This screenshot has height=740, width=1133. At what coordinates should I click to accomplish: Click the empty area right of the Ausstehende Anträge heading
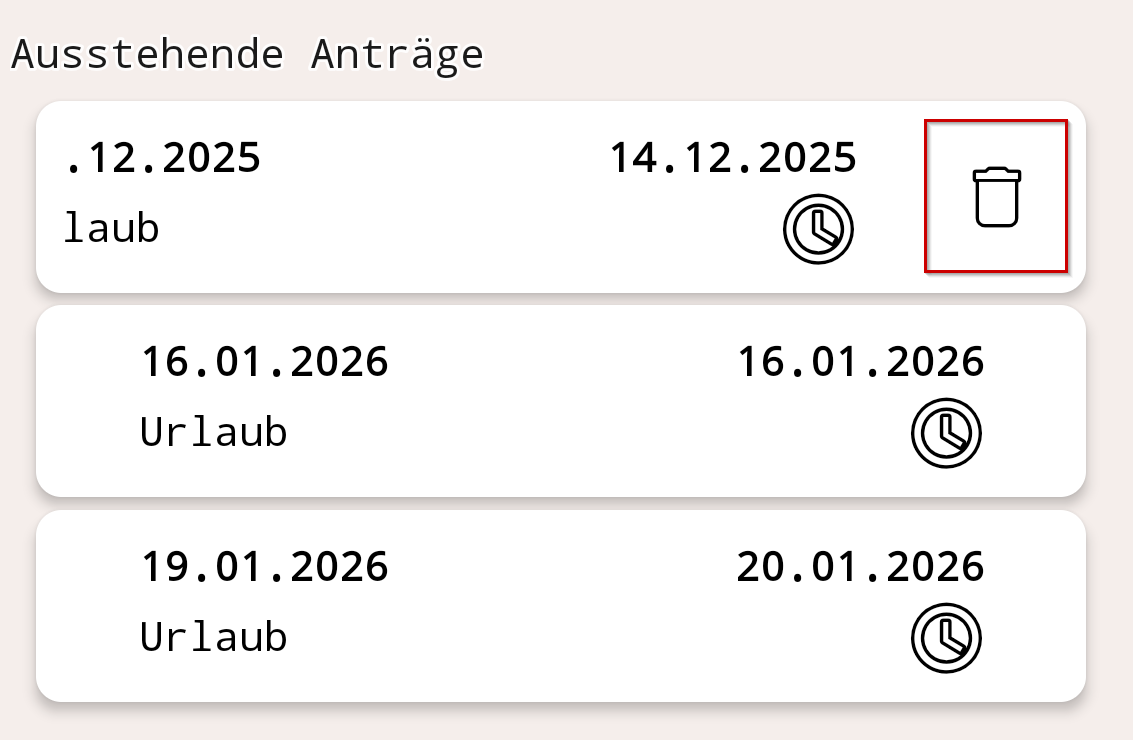800,54
